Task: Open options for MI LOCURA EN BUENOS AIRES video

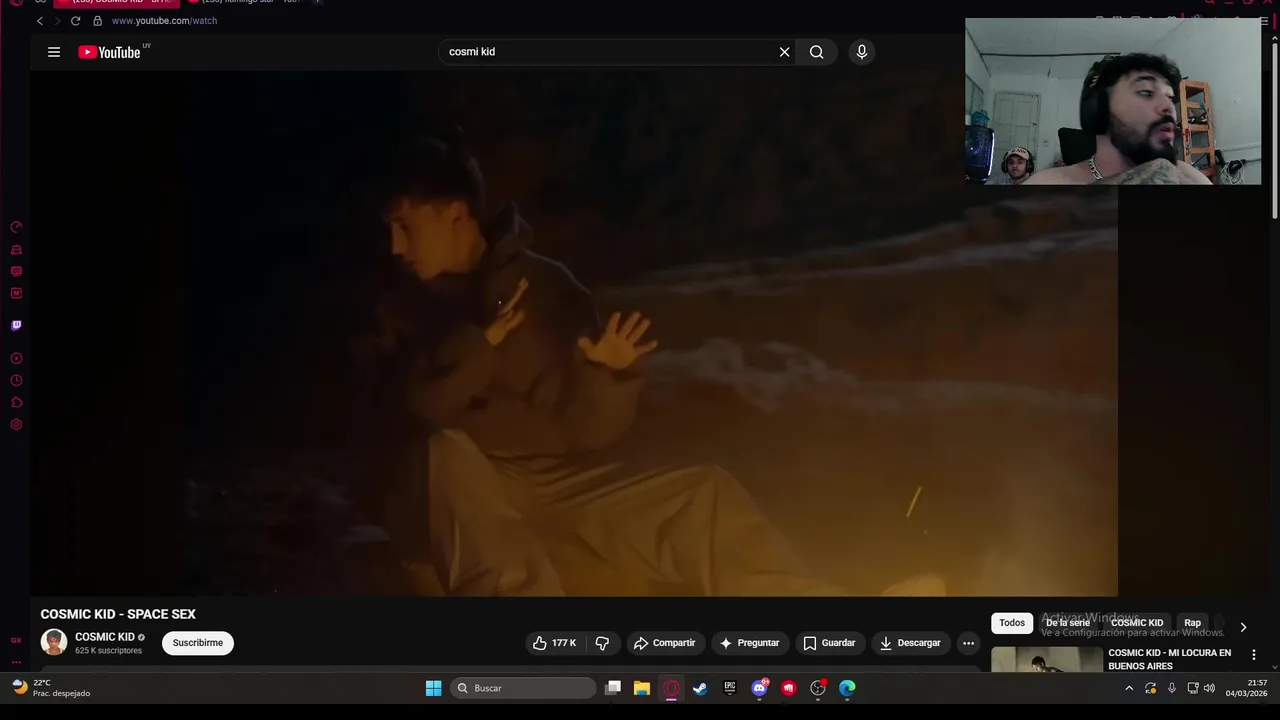Action: 1254,654
